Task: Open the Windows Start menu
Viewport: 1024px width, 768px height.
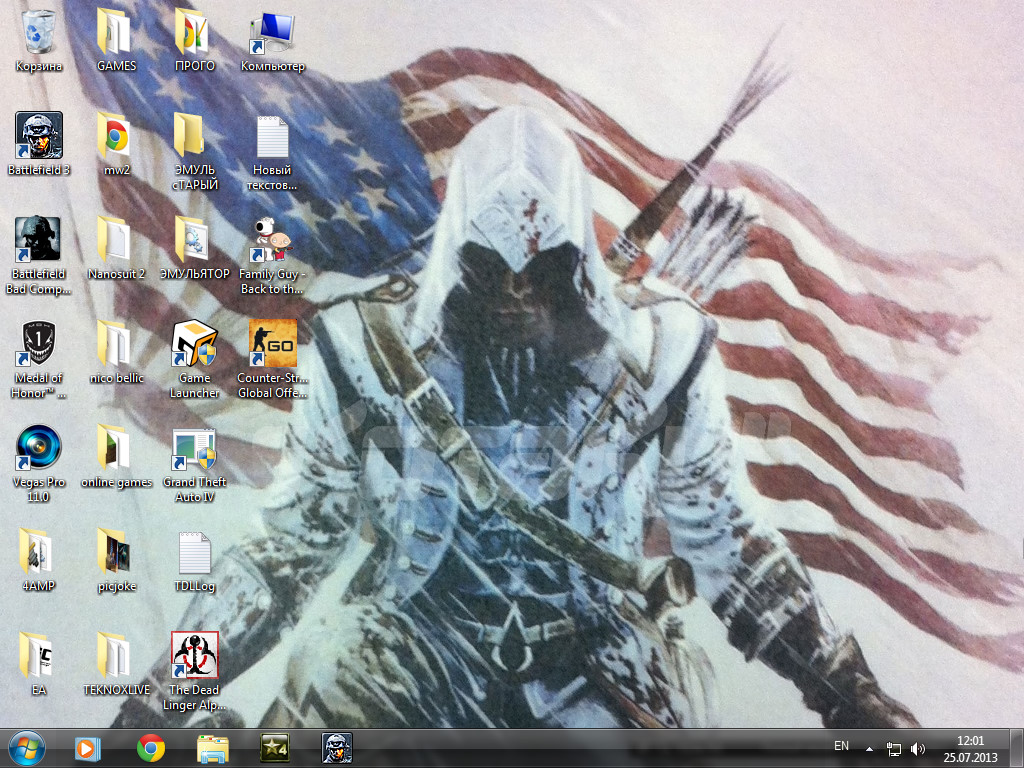Action: [x=27, y=748]
